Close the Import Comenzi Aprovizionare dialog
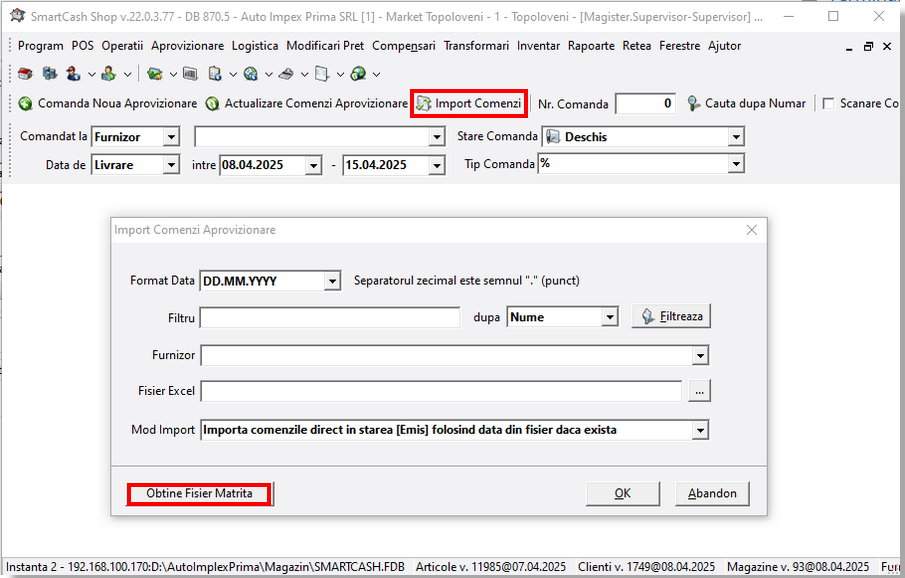This screenshot has width=905, height=578. 751,230
